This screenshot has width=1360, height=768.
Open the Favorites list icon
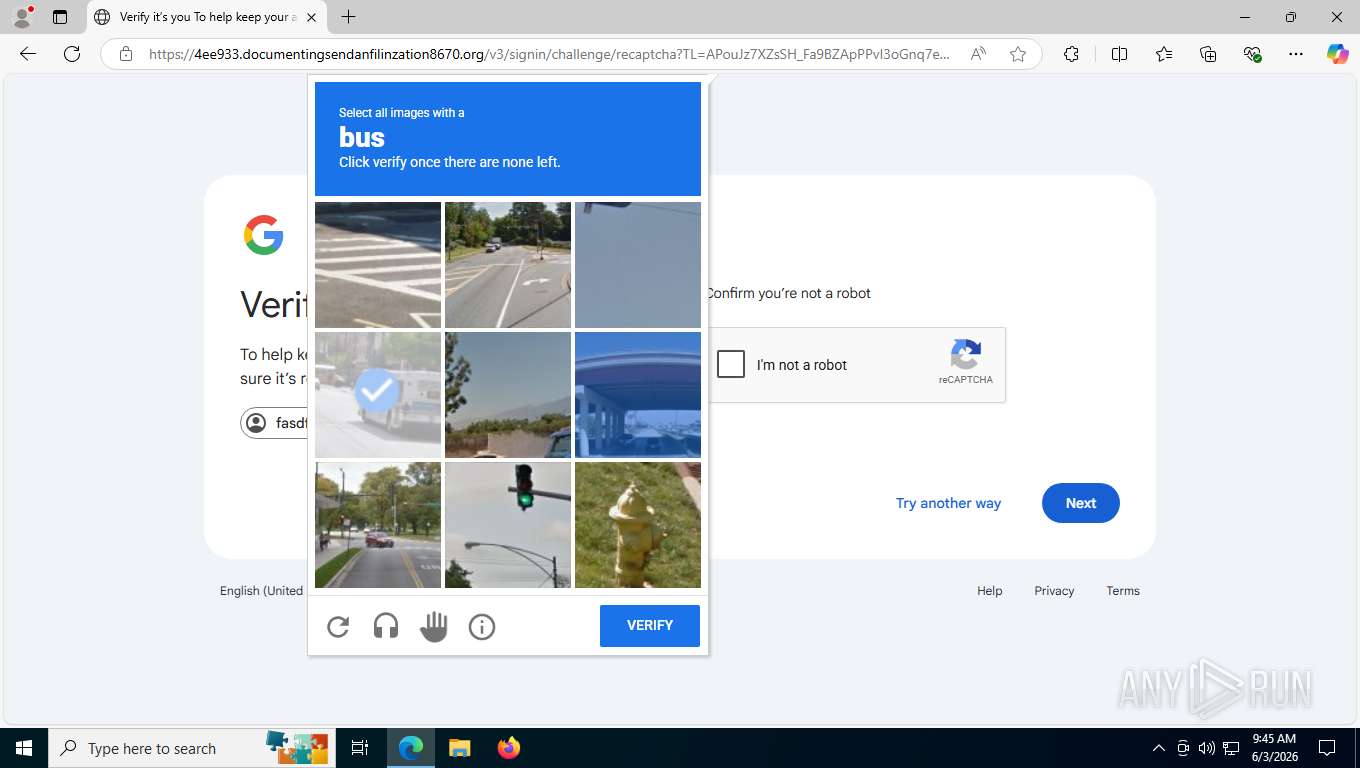[1164, 54]
